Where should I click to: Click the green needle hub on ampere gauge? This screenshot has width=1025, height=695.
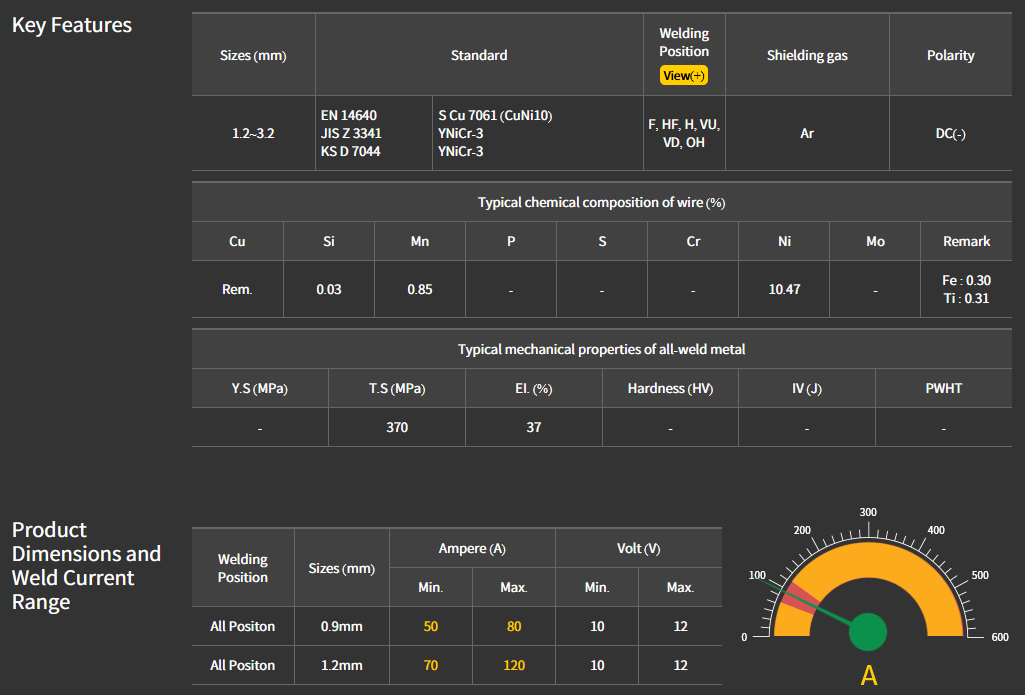(x=868, y=631)
